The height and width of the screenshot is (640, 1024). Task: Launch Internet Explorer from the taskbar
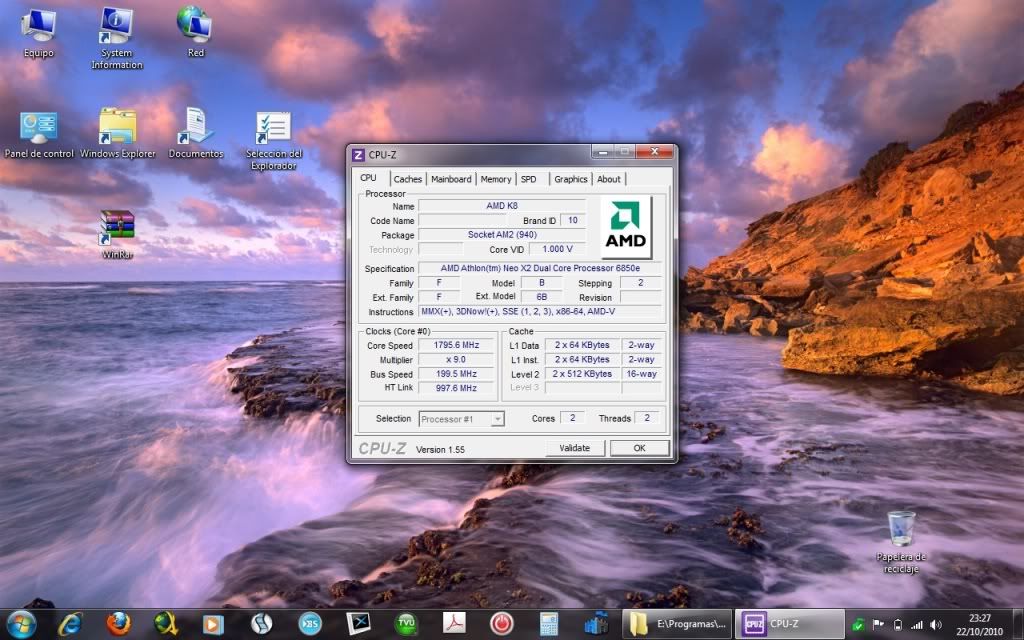coord(69,624)
